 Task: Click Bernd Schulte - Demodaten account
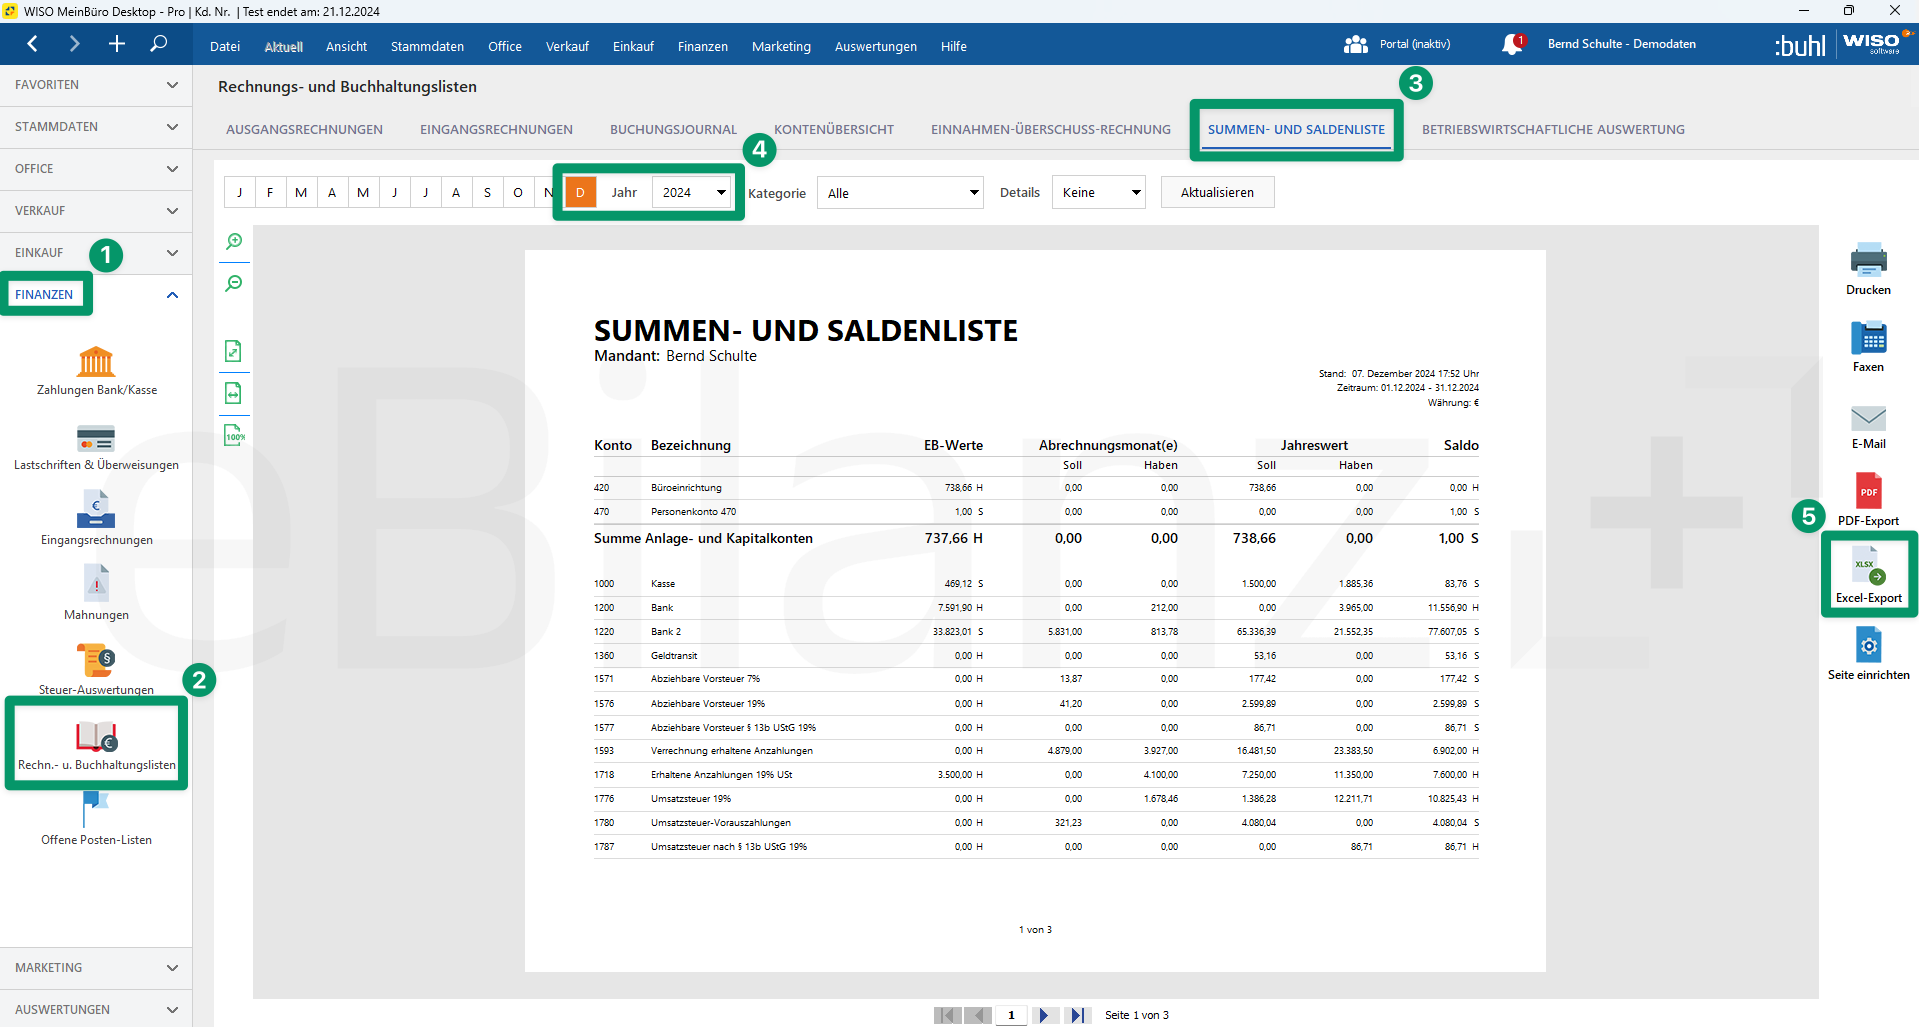[x=1621, y=44]
